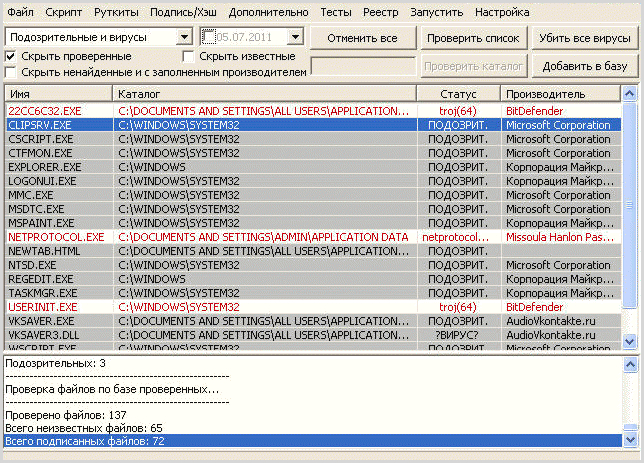The height and width of the screenshot is (463, 644).
Task: Open the Настройка menu
Action: (x=502, y=13)
